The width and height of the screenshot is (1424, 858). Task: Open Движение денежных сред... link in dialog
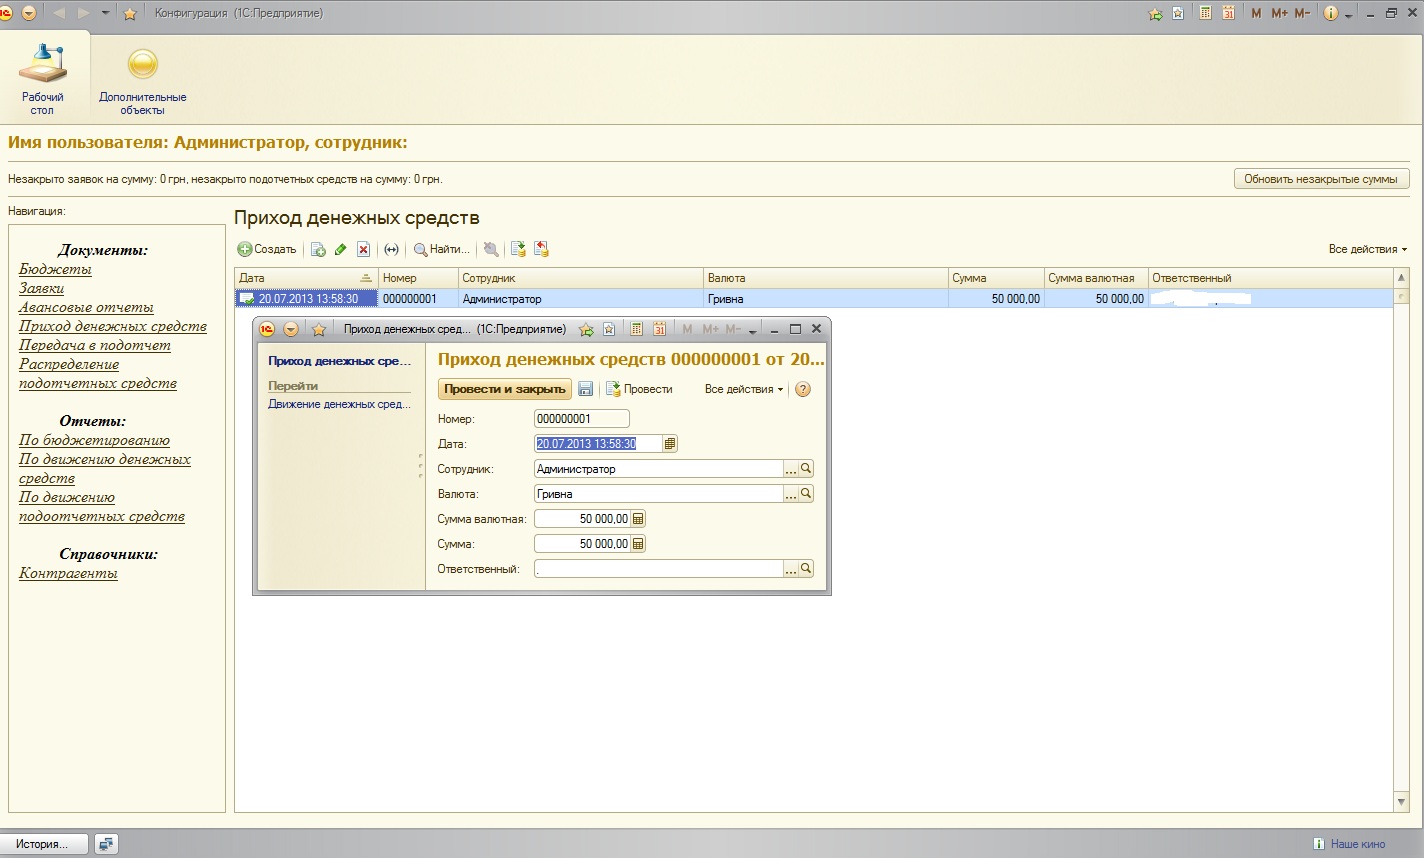[339, 404]
